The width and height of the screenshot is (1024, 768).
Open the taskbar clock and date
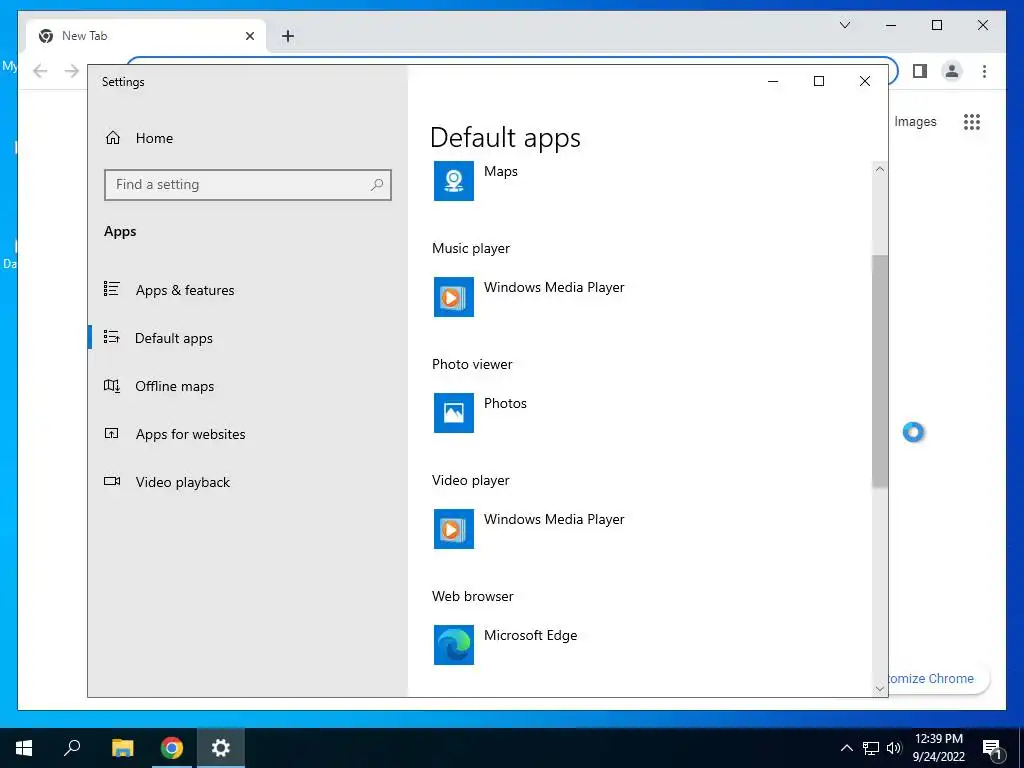[938, 748]
